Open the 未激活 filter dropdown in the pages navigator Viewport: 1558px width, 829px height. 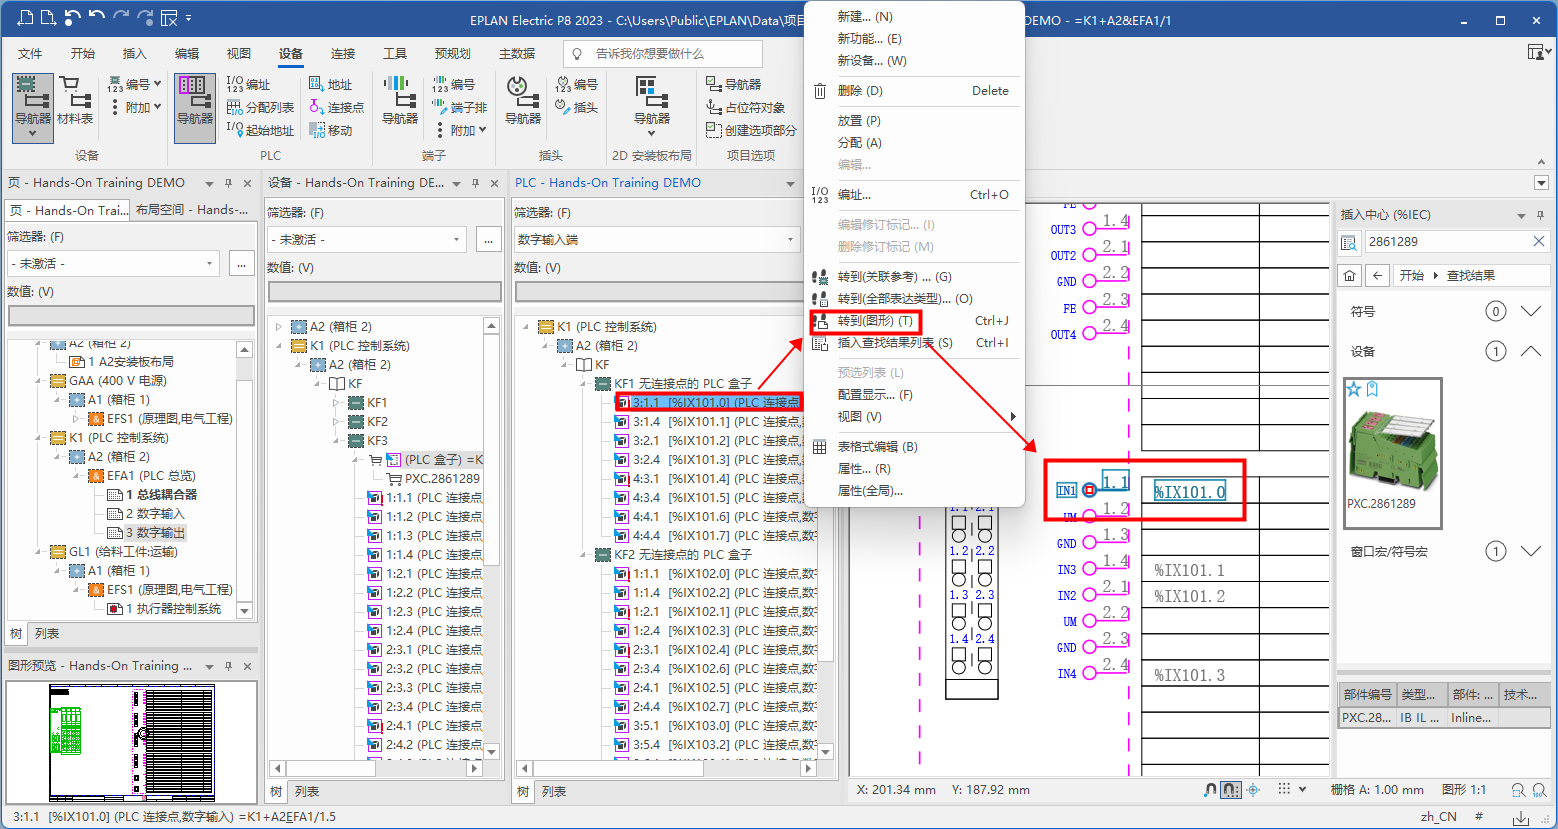[x=209, y=264]
